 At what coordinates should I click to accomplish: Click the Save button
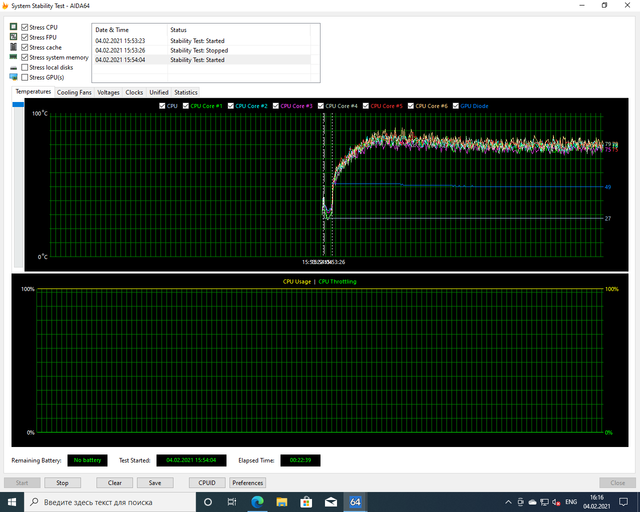click(x=155, y=483)
